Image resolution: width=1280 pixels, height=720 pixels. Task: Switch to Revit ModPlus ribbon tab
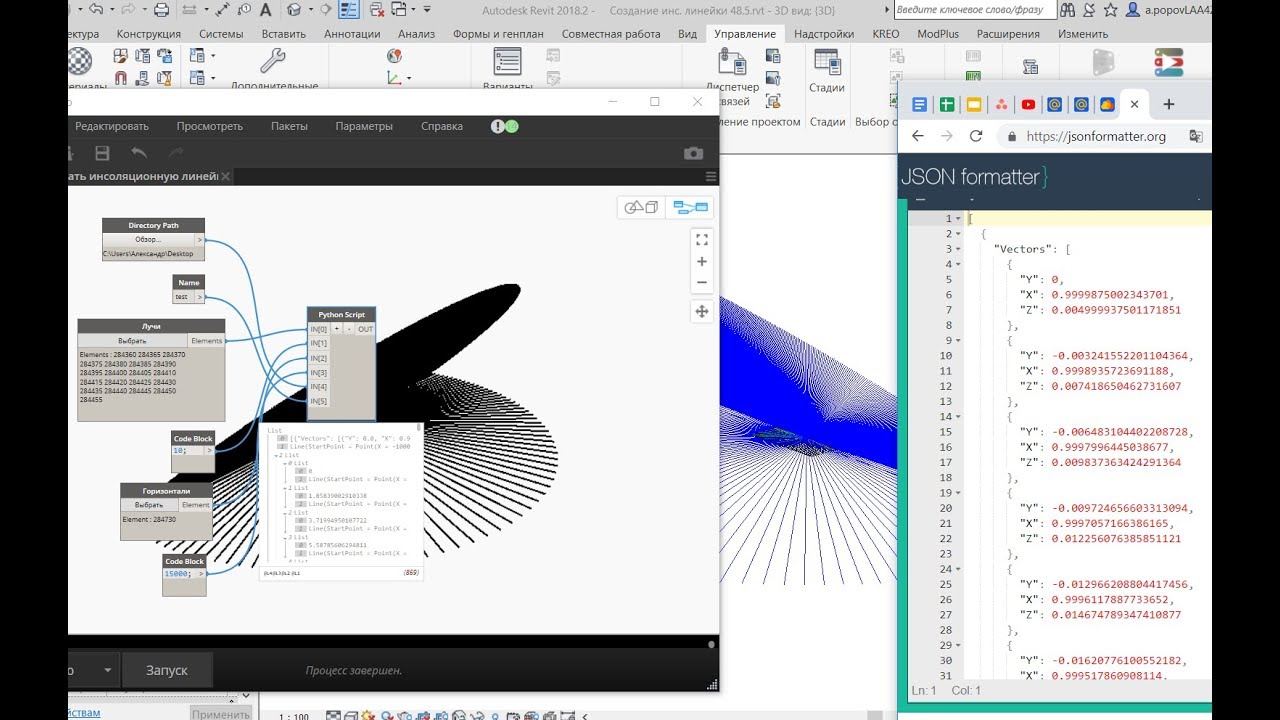click(x=937, y=33)
